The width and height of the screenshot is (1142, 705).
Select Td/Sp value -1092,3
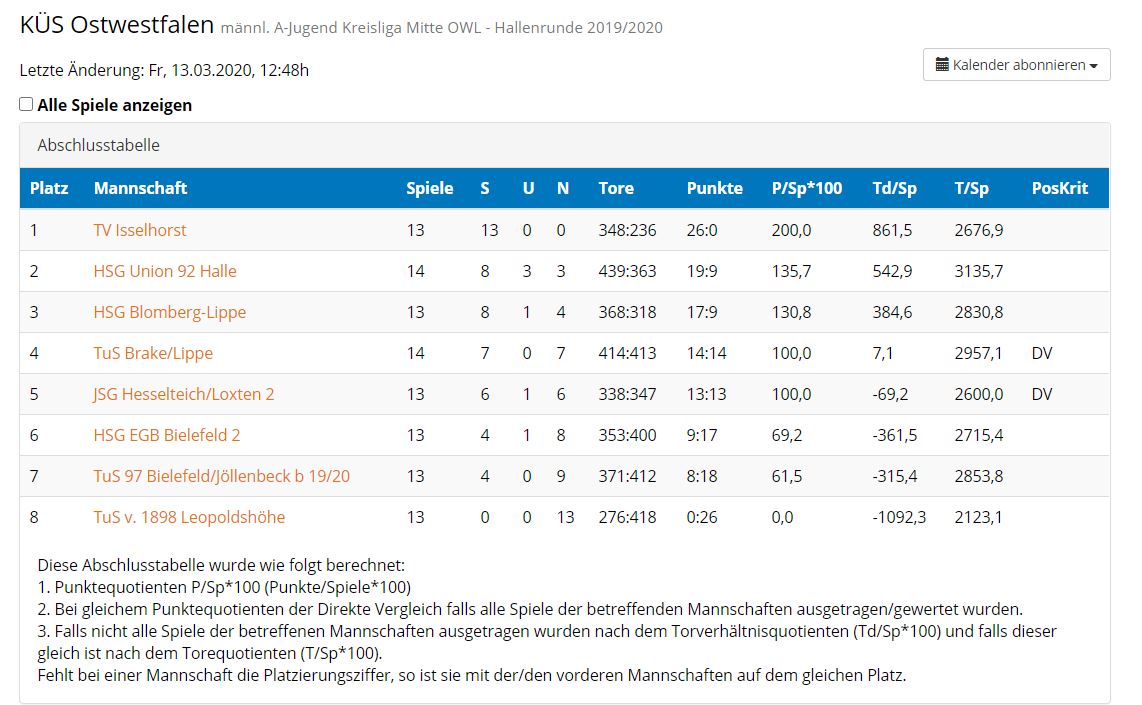(899, 517)
